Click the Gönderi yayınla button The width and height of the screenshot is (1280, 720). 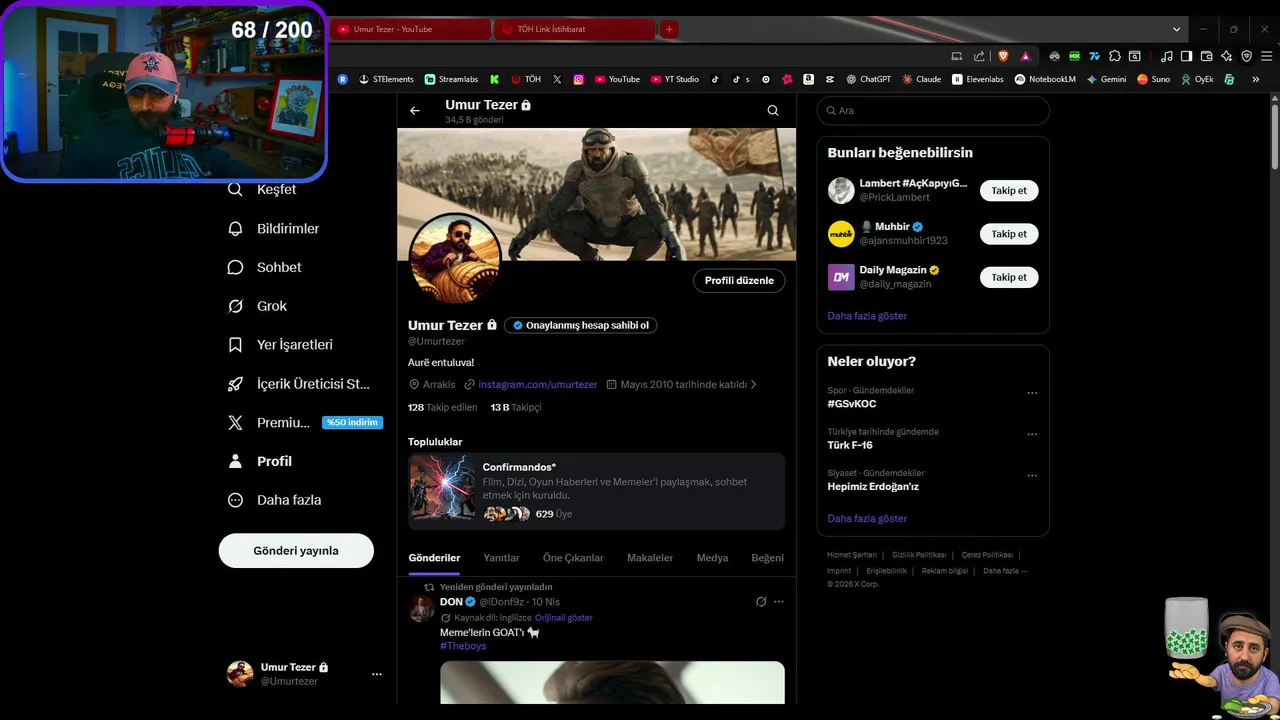(x=296, y=551)
